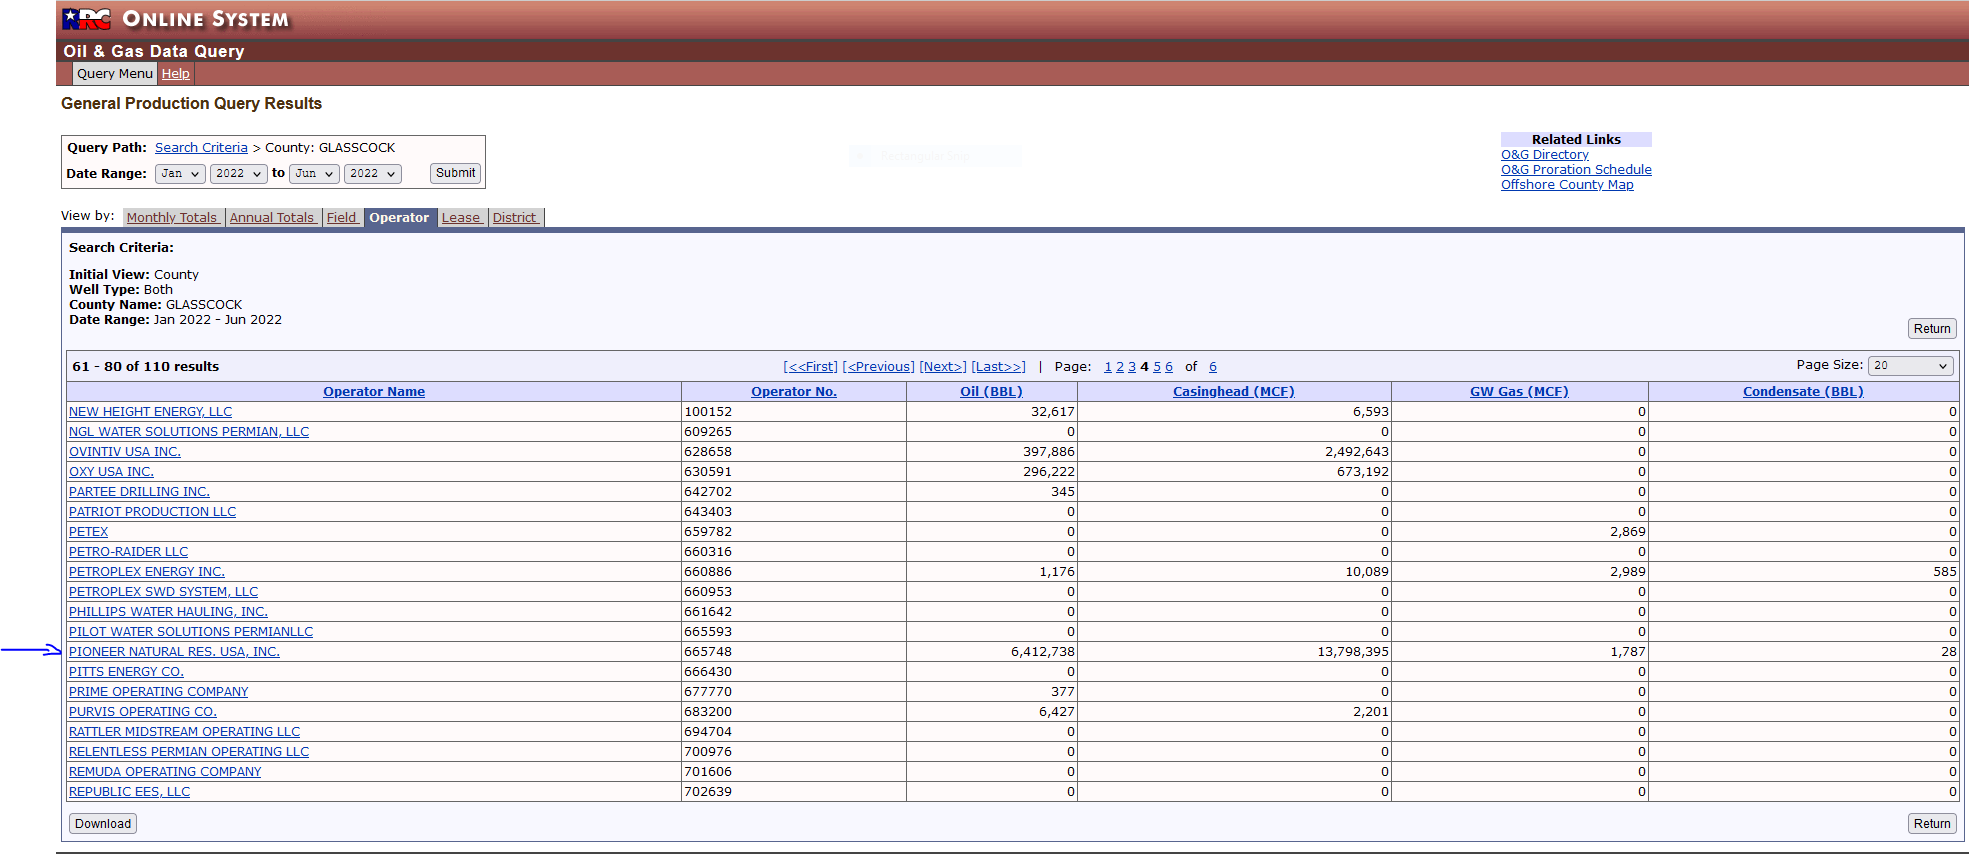Go to results page 3
The image size is (1969, 859).
[x=1132, y=367]
